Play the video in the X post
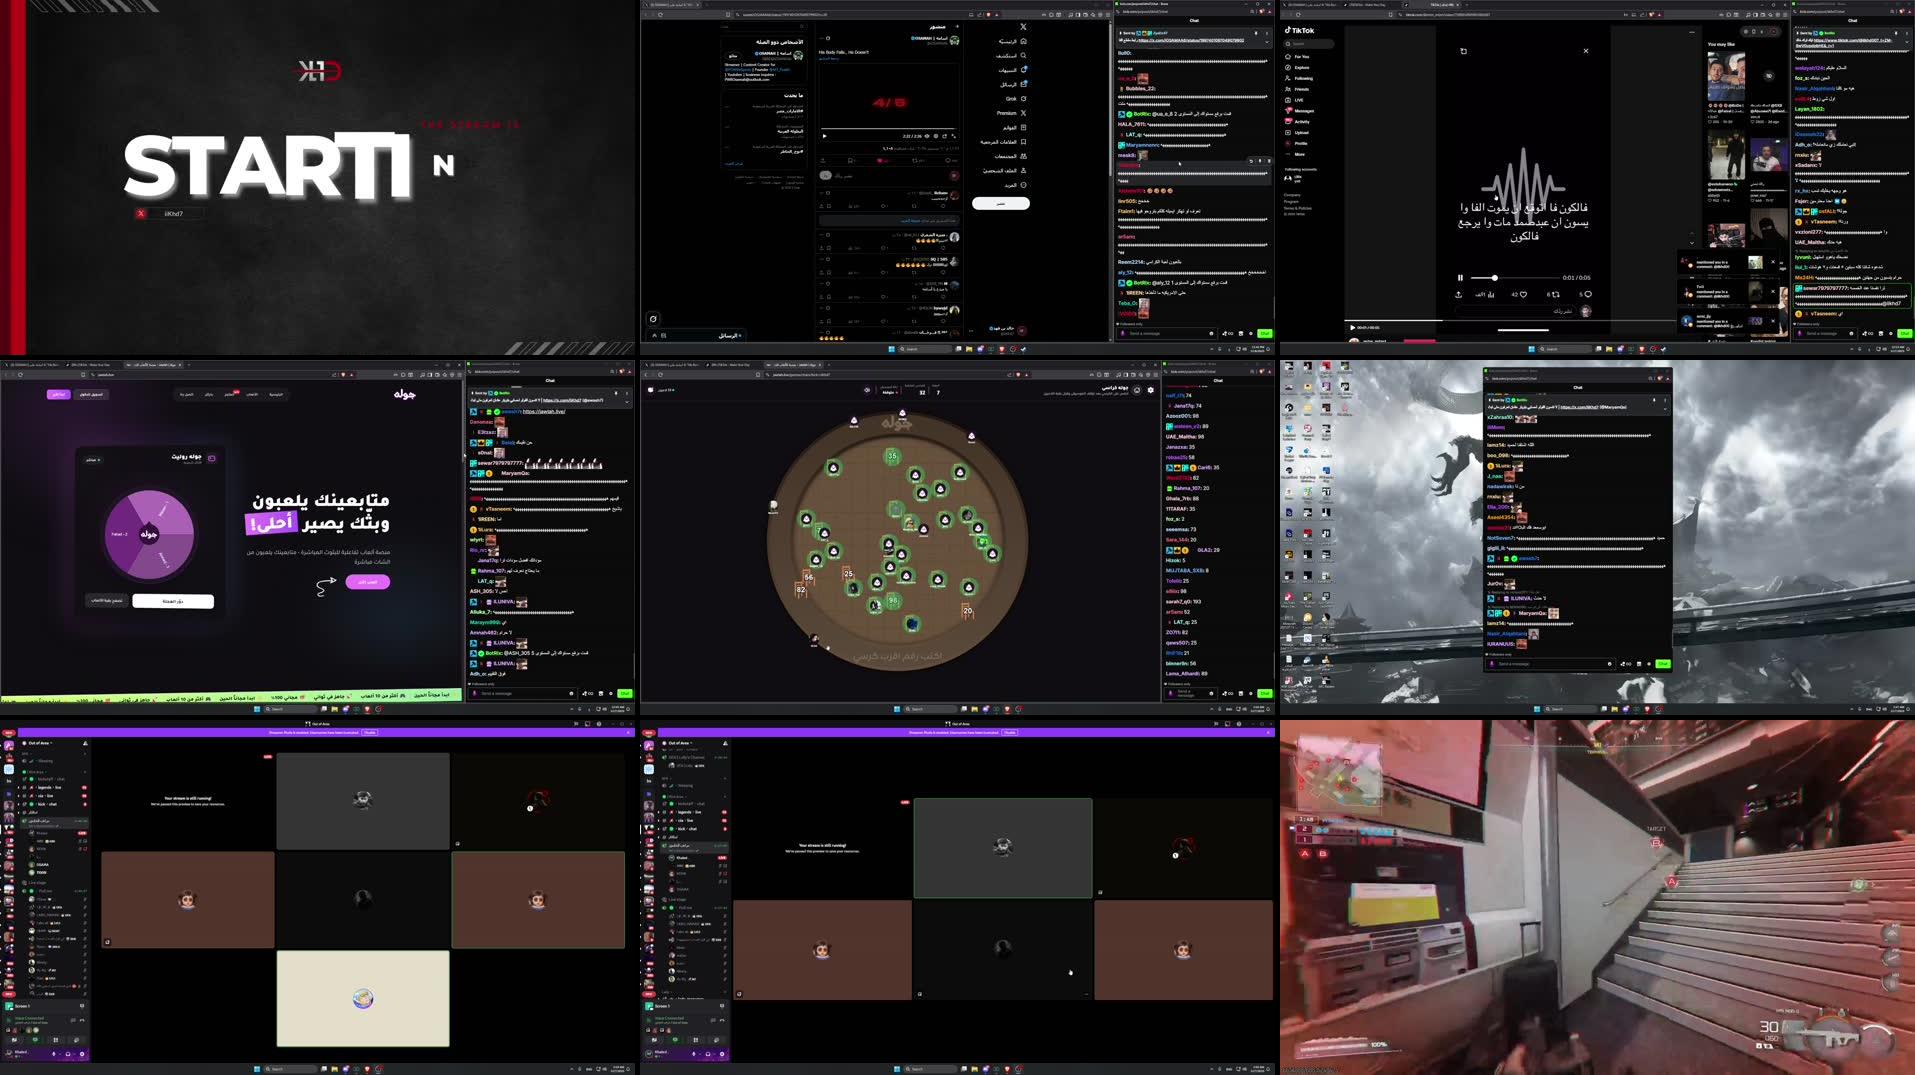 pos(824,136)
